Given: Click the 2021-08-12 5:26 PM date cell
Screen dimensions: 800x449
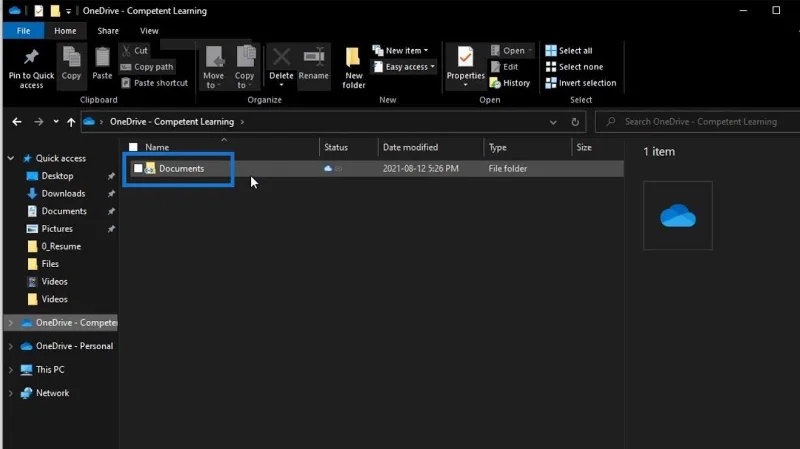Looking at the screenshot, I should [420, 168].
